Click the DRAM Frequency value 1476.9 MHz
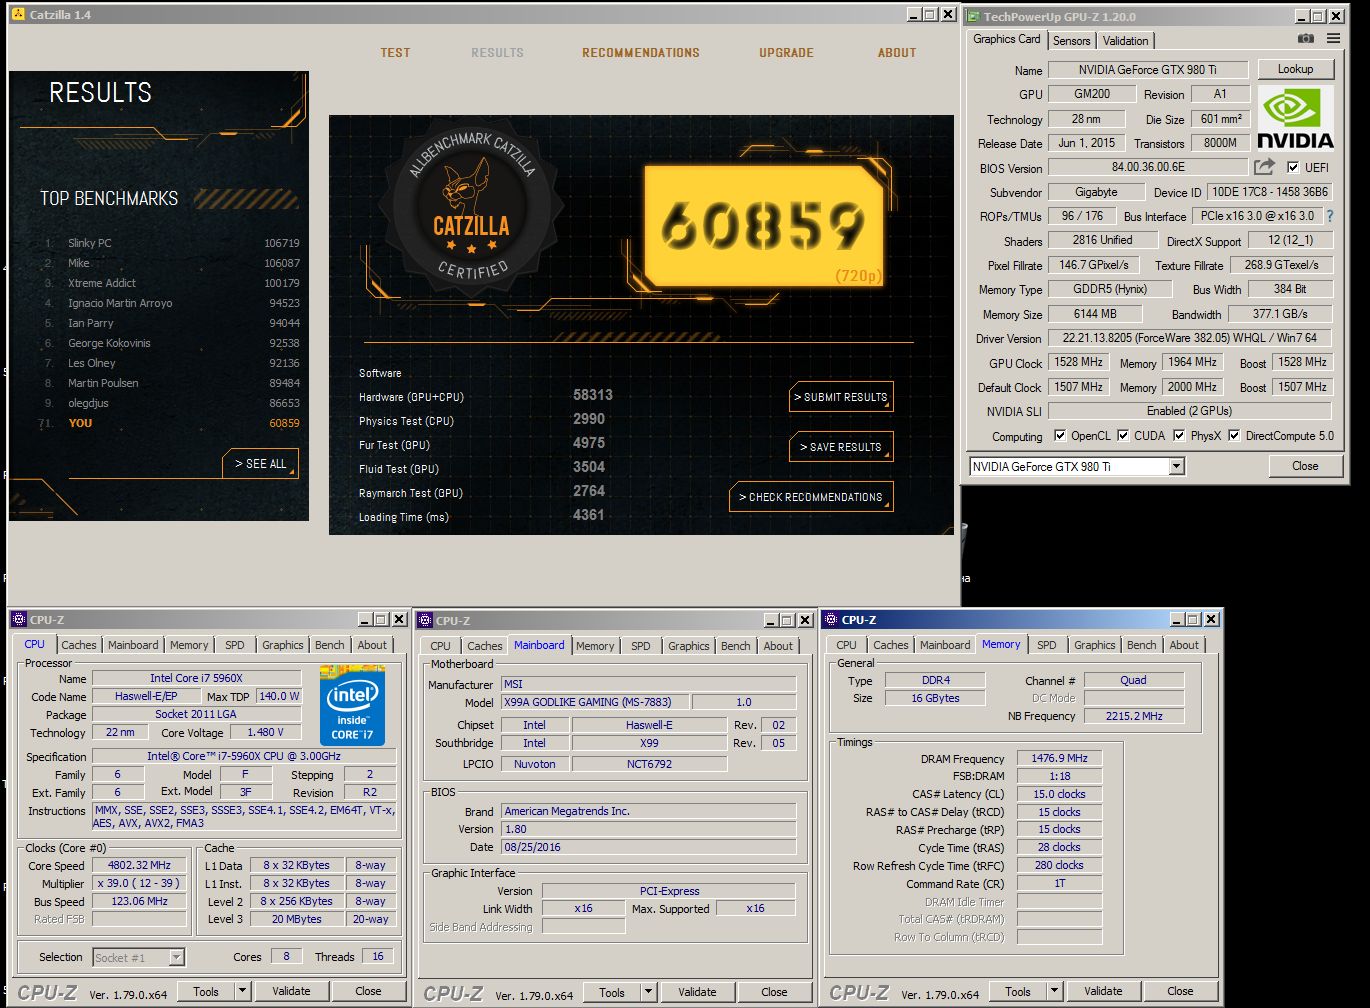Screen dimensions: 1370x1008 click(1059, 759)
